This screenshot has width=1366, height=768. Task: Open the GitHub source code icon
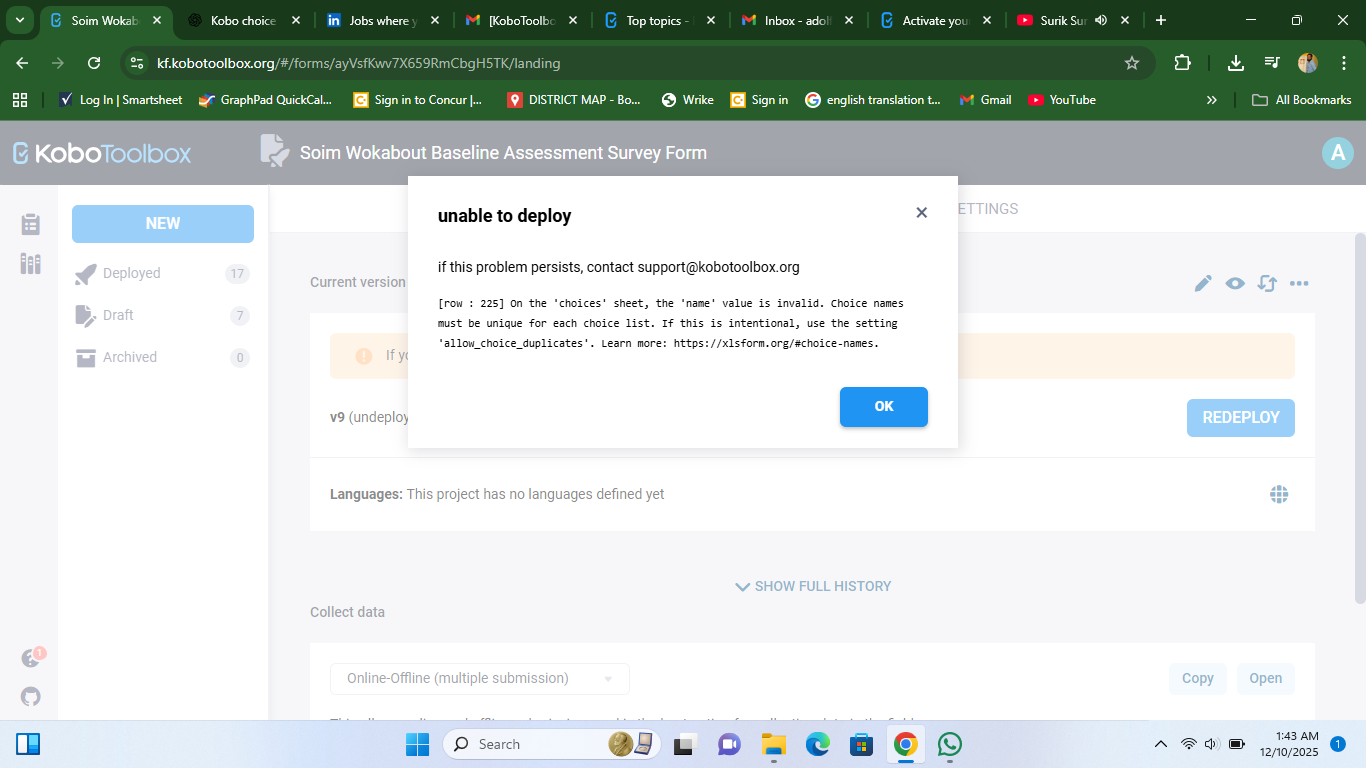(x=31, y=697)
